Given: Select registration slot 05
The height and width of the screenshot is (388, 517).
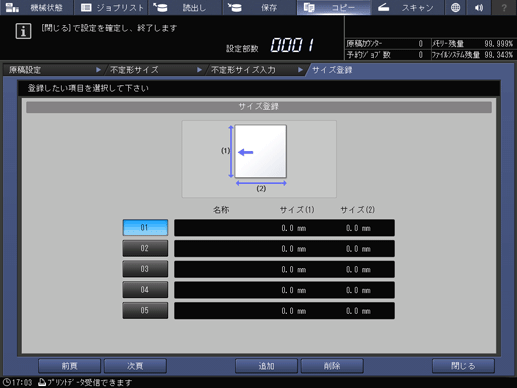Looking at the screenshot, I should [145, 310].
